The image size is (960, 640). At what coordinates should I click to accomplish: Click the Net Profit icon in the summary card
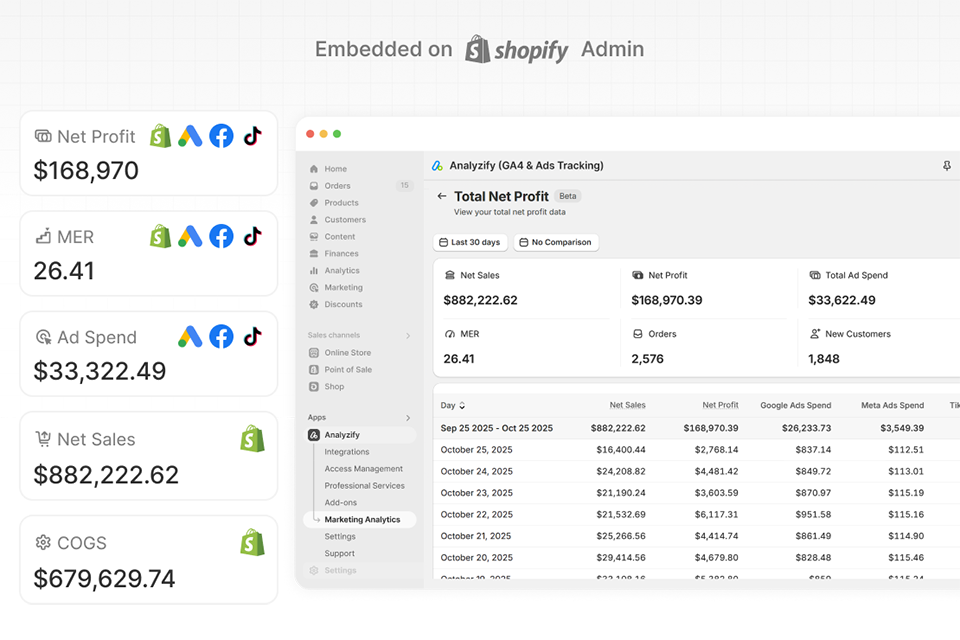click(x=637, y=275)
